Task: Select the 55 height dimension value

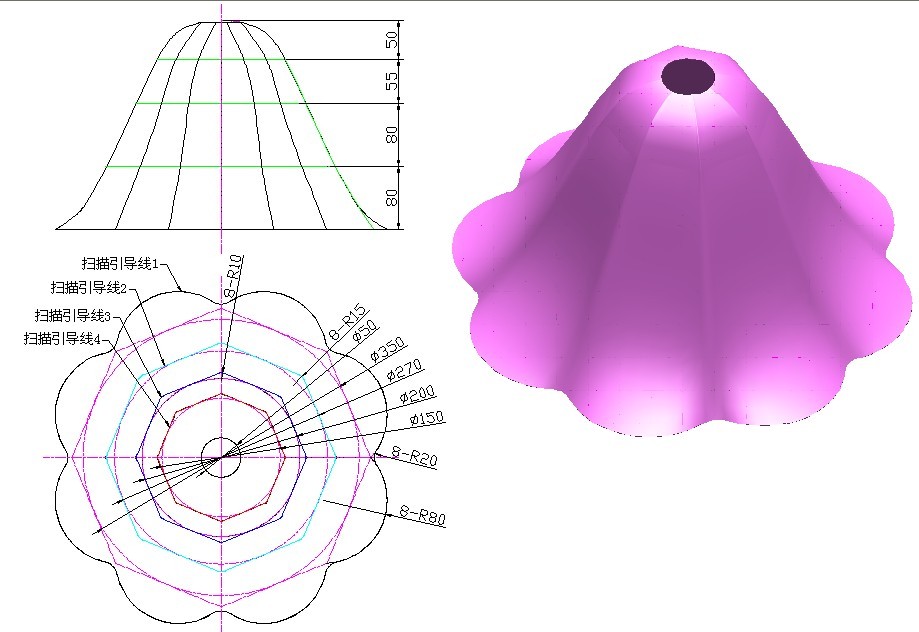Action: 392,81
